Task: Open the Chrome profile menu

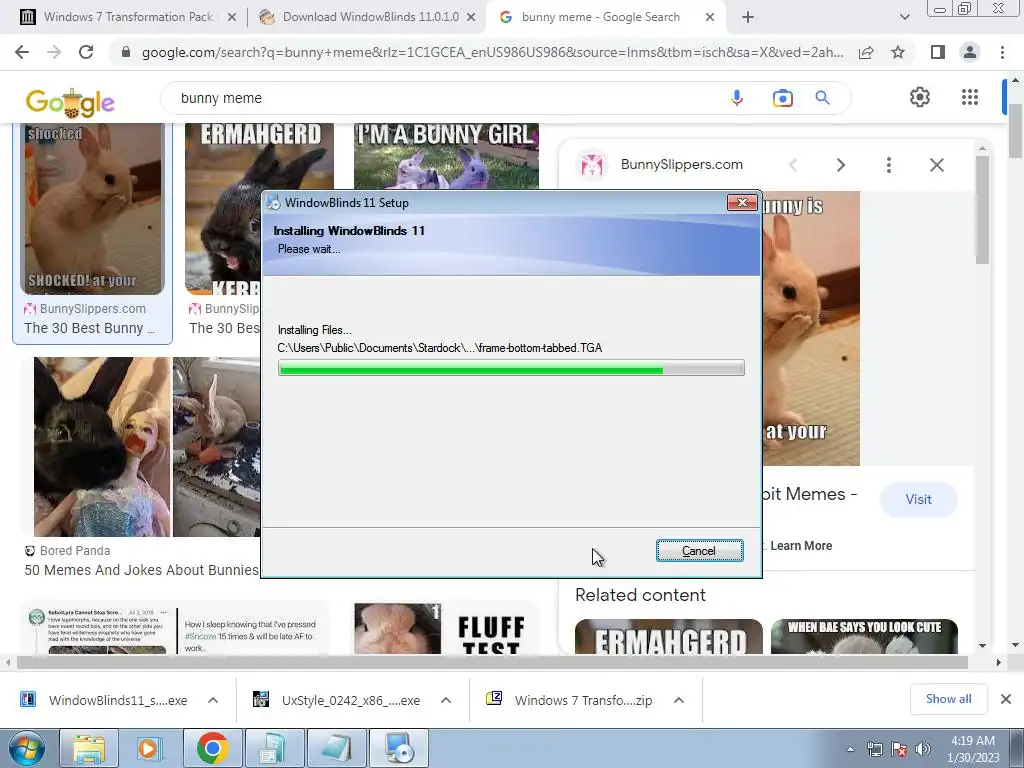Action: tap(970, 52)
